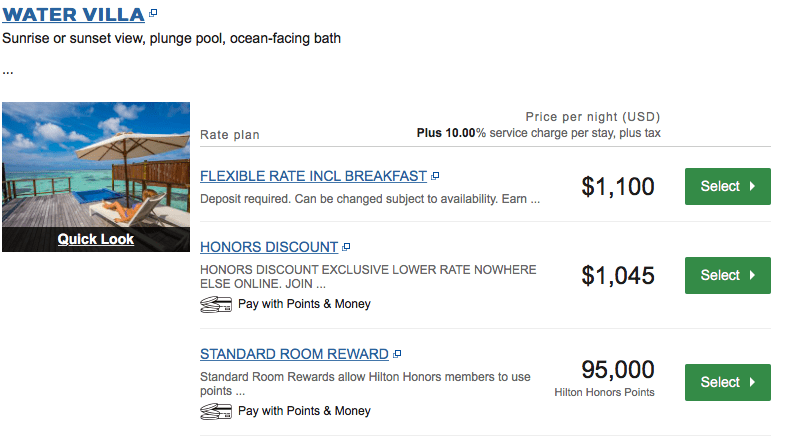Expand truncated room description ellipsis
This screenshot has width=791, height=437.
8,72
